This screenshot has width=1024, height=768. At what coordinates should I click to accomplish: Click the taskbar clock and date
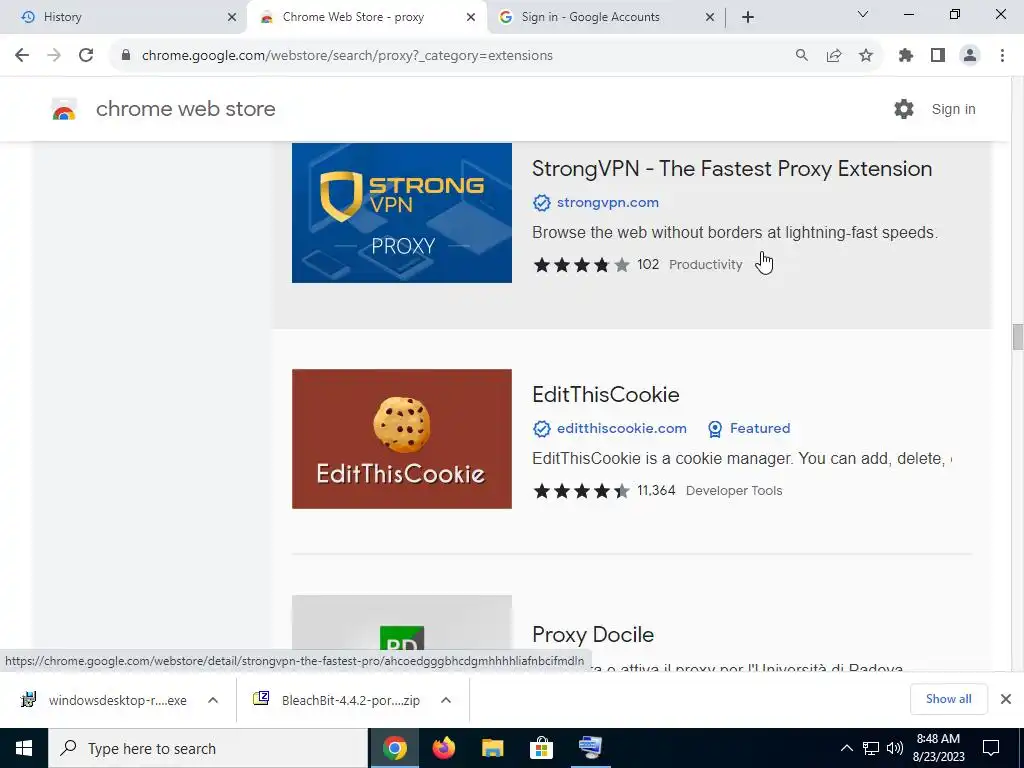coord(938,748)
